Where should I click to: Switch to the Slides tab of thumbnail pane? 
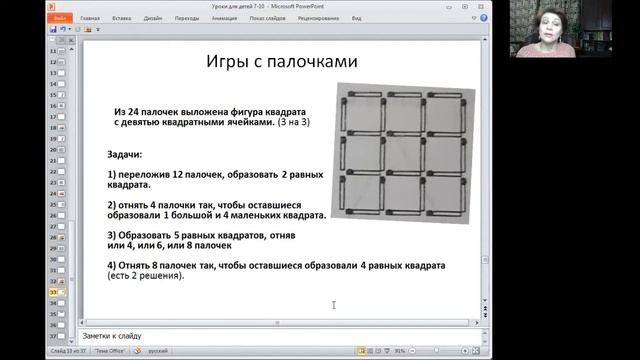tap(52, 40)
